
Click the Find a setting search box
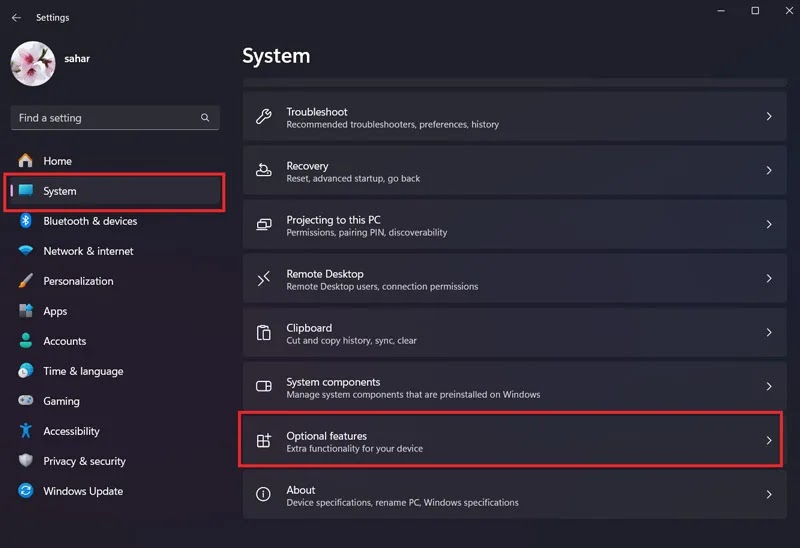(x=115, y=118)
